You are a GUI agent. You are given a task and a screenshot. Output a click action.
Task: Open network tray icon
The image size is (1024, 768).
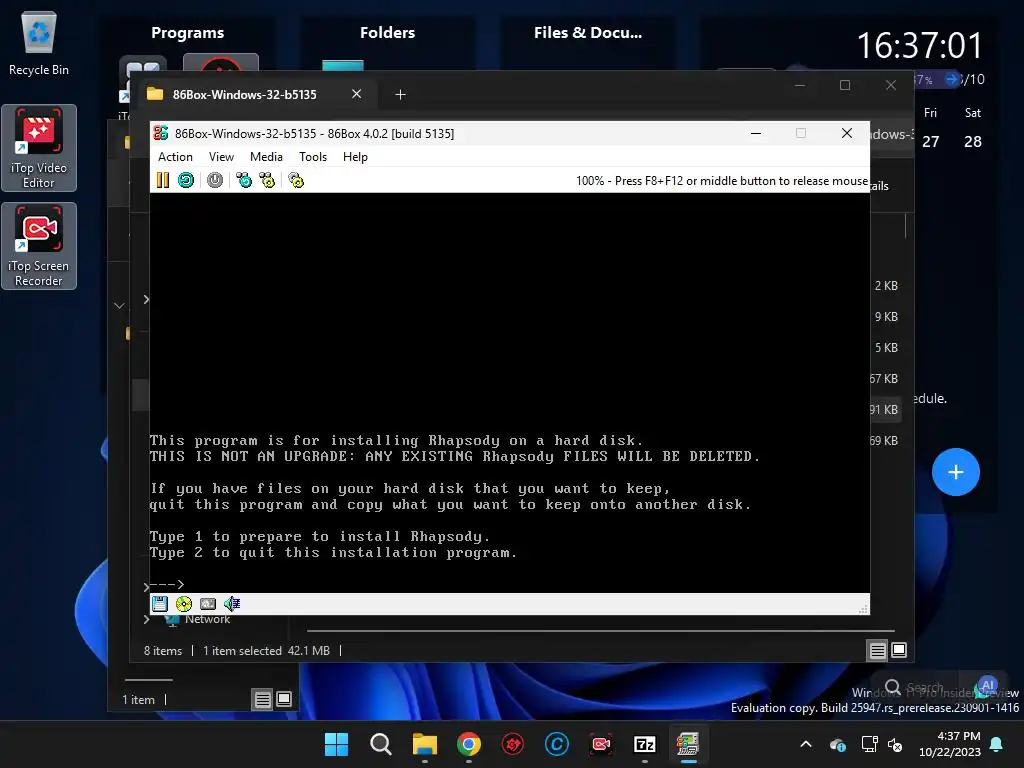click(869, 744)
